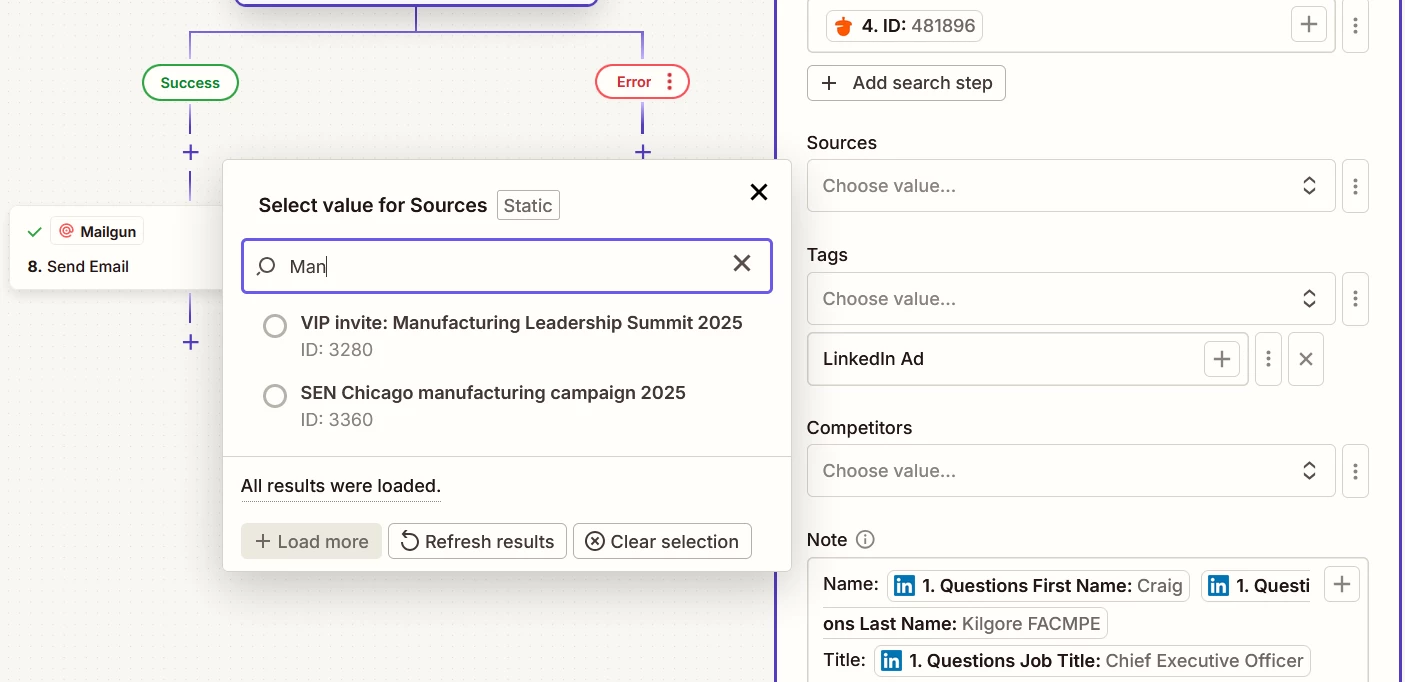Image resolution: width=1405 pixels, height=682 pixels.
Task: Remove the LinkedIn Ad tag entry
Action: (x=1305, y=359)
